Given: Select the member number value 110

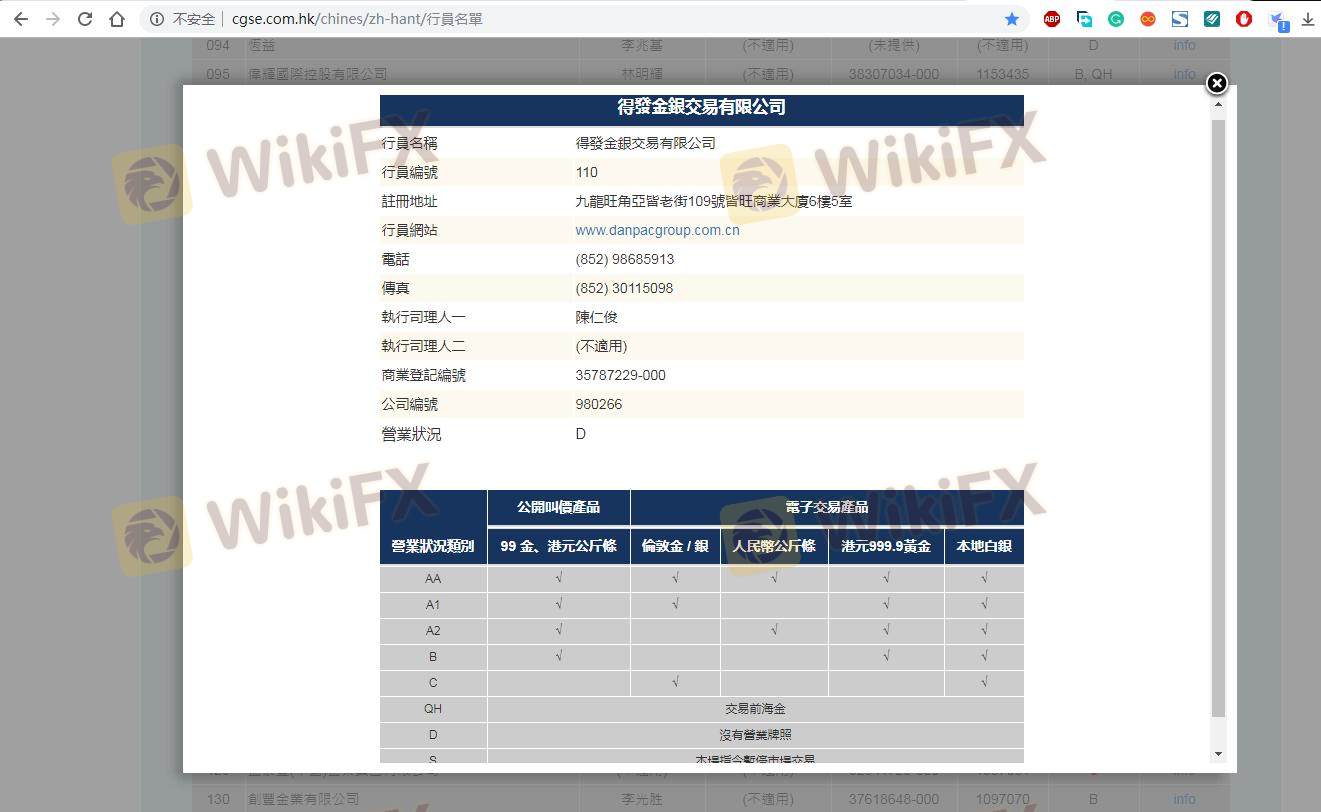Looking at the screenshot, I should (x=586, y=172).
